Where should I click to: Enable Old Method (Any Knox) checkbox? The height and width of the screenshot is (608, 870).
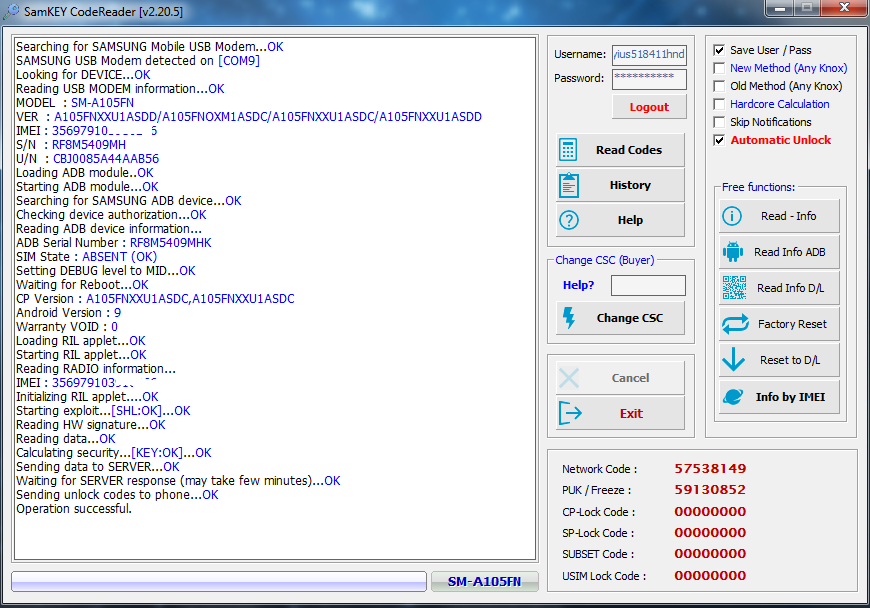719,86
